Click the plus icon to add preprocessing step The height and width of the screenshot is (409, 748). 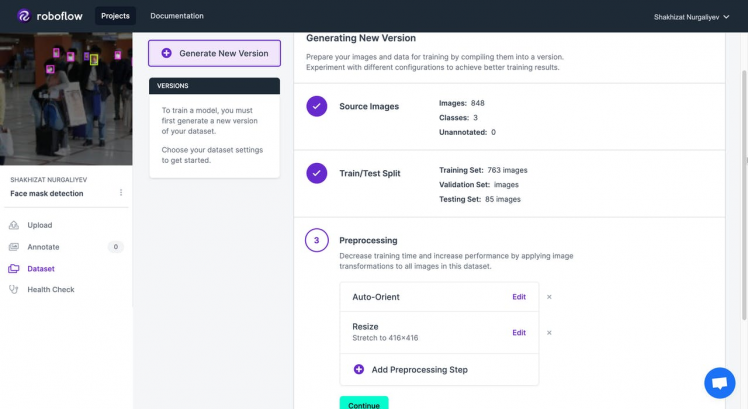tap(359, 369)
